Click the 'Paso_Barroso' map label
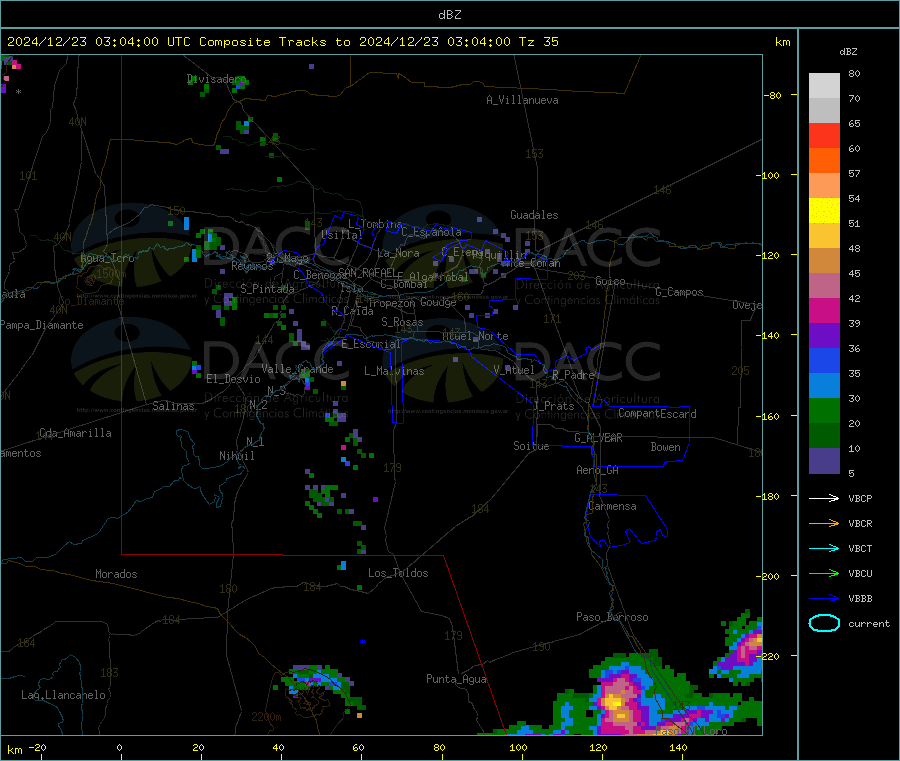 coord(612,617)
